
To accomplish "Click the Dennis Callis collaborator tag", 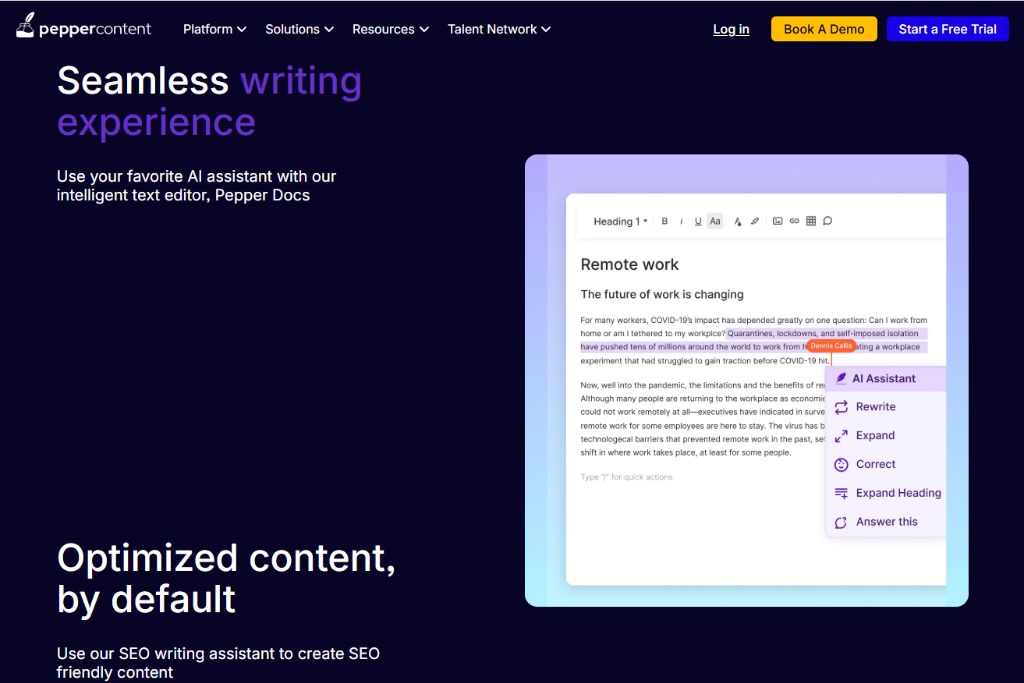I will [x=831, y=346].
